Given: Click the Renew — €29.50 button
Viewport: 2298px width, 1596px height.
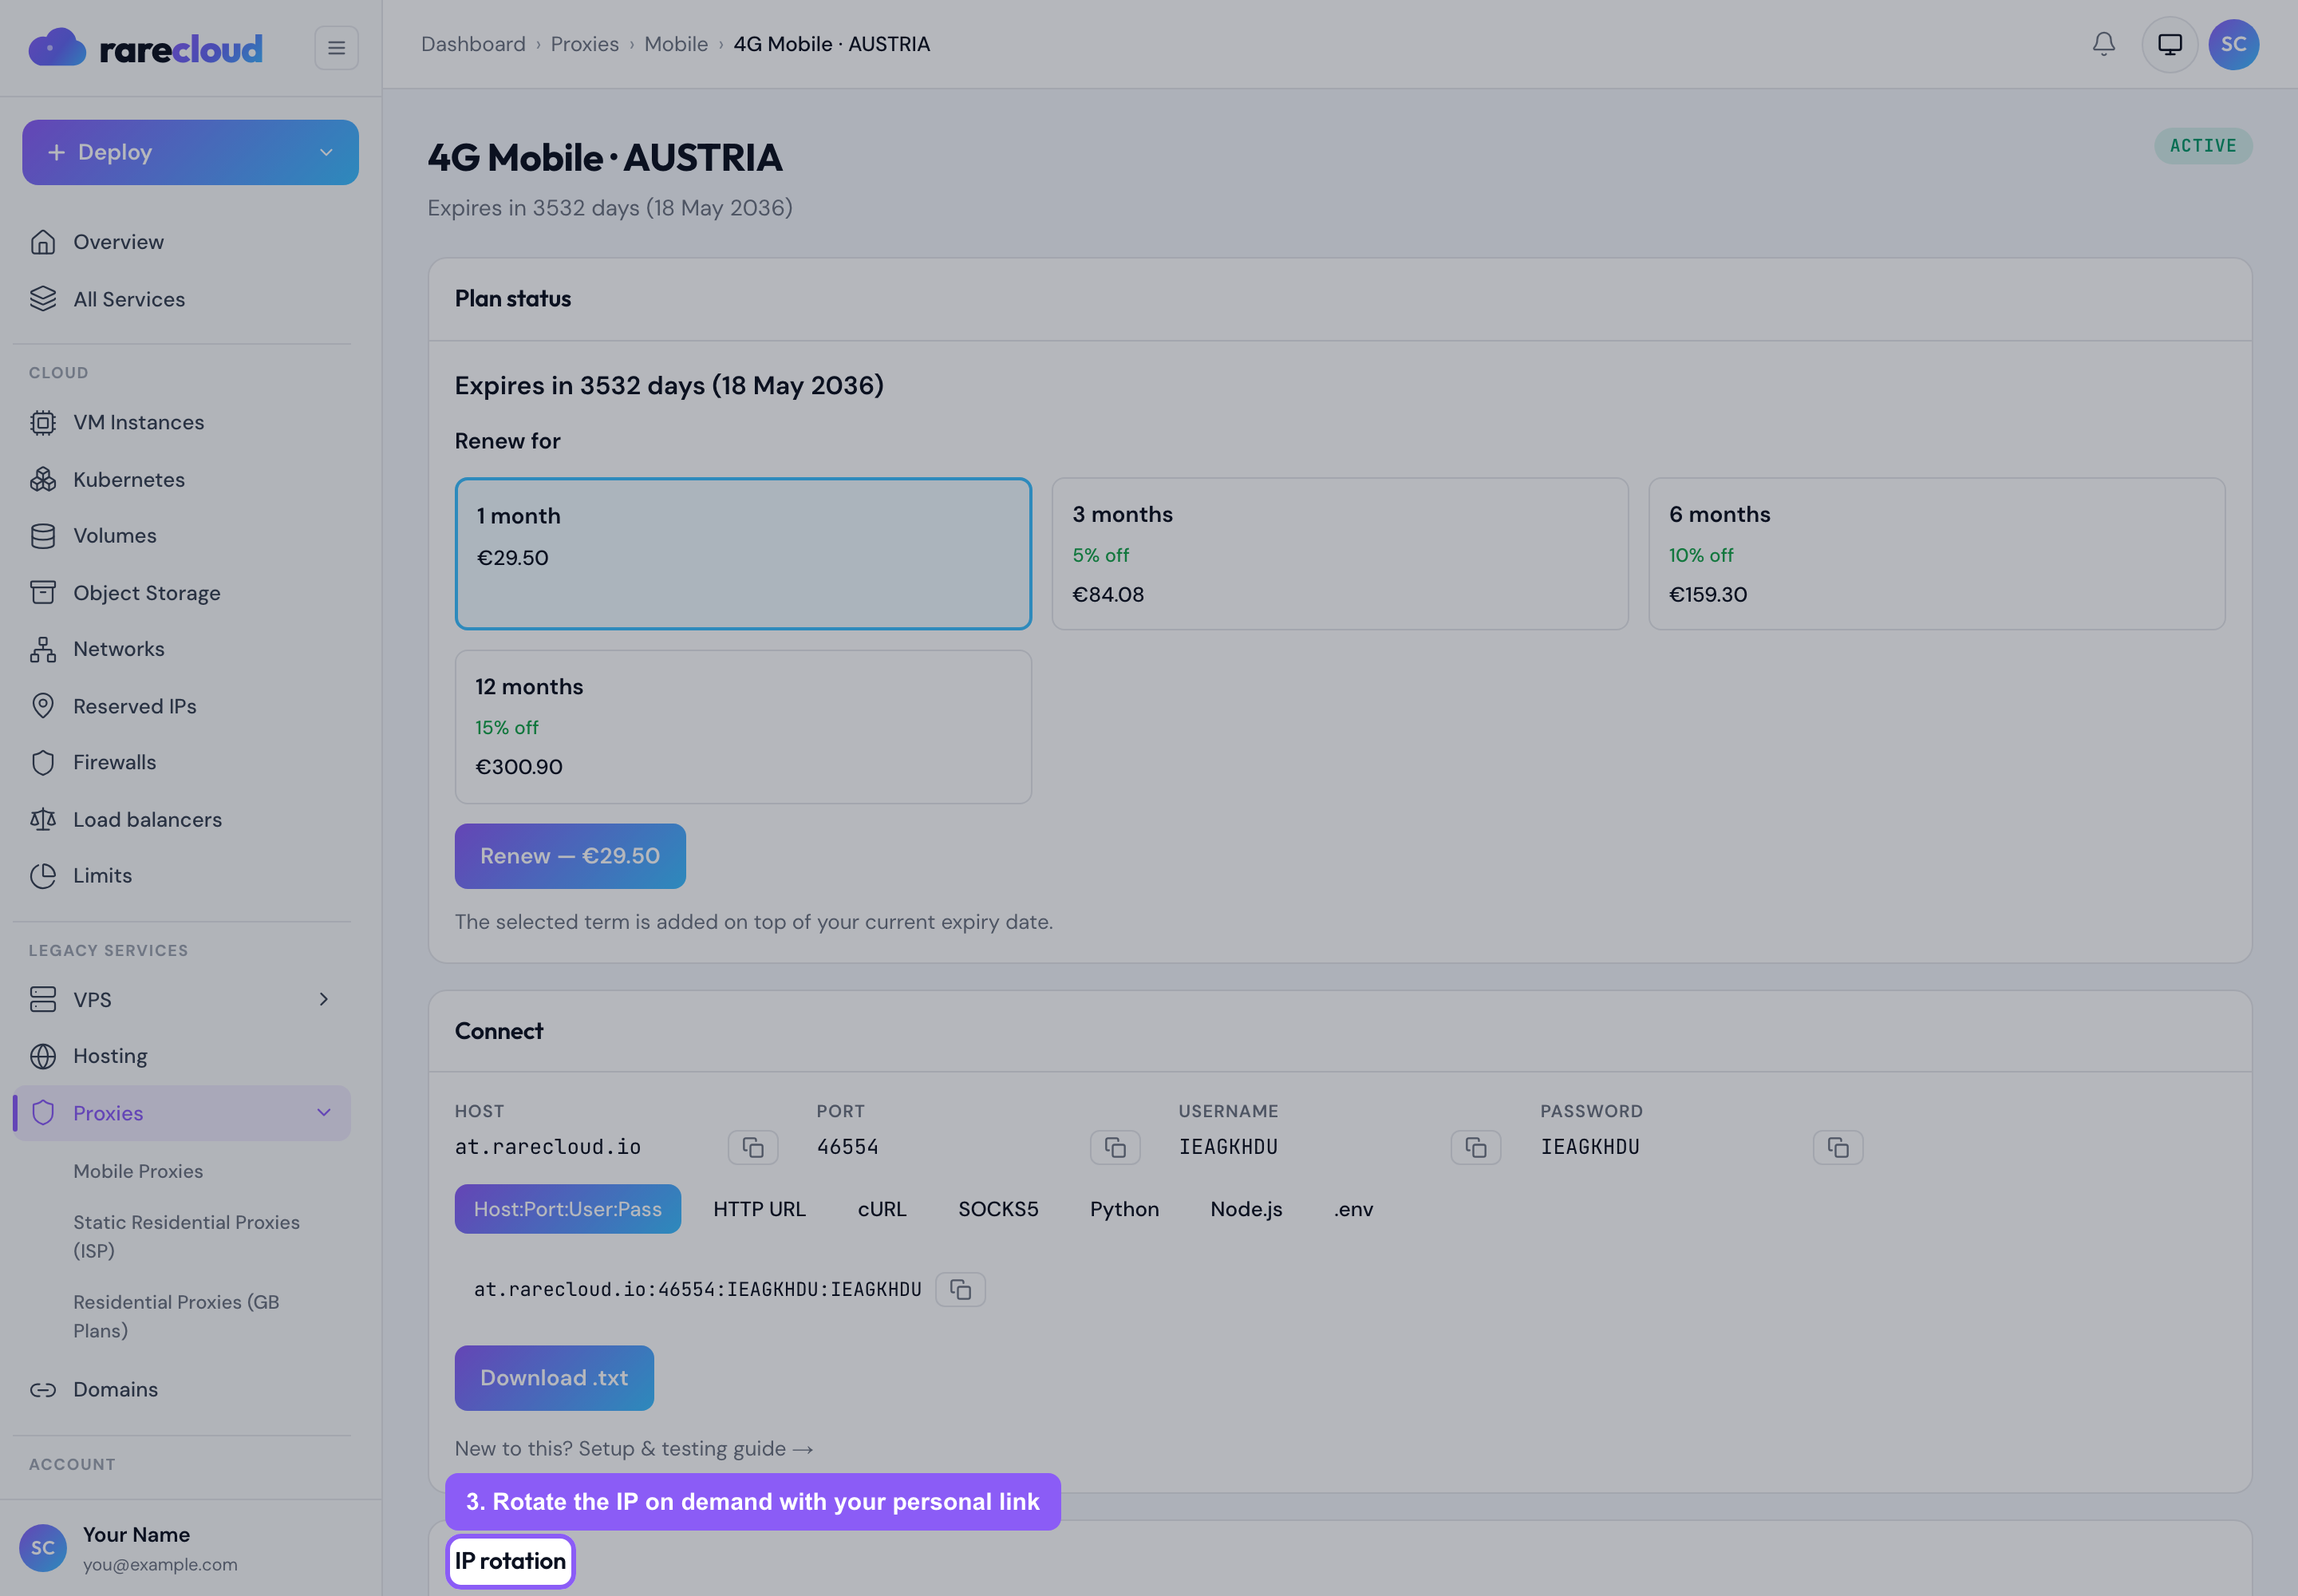Looking at the screenshot, I should click(570, 856).
